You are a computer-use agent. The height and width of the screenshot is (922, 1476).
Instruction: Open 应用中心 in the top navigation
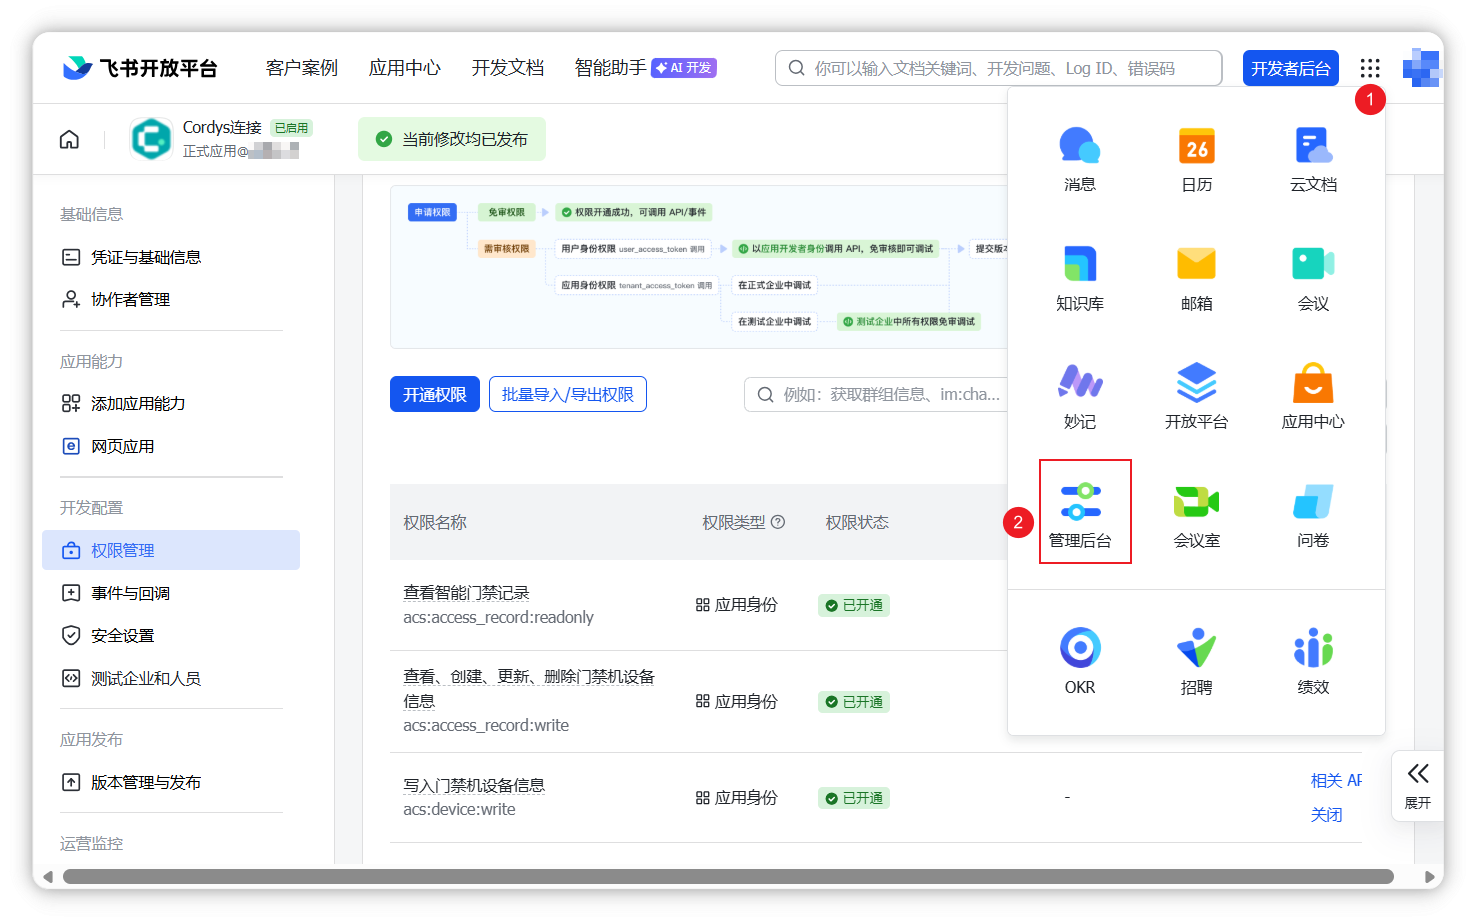(x=405, y=68)
